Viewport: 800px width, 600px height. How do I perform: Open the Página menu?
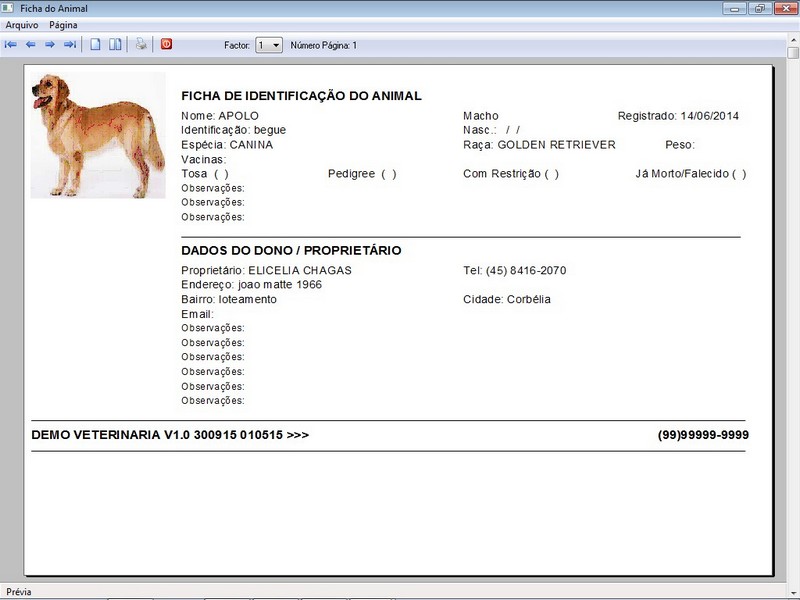63,25
